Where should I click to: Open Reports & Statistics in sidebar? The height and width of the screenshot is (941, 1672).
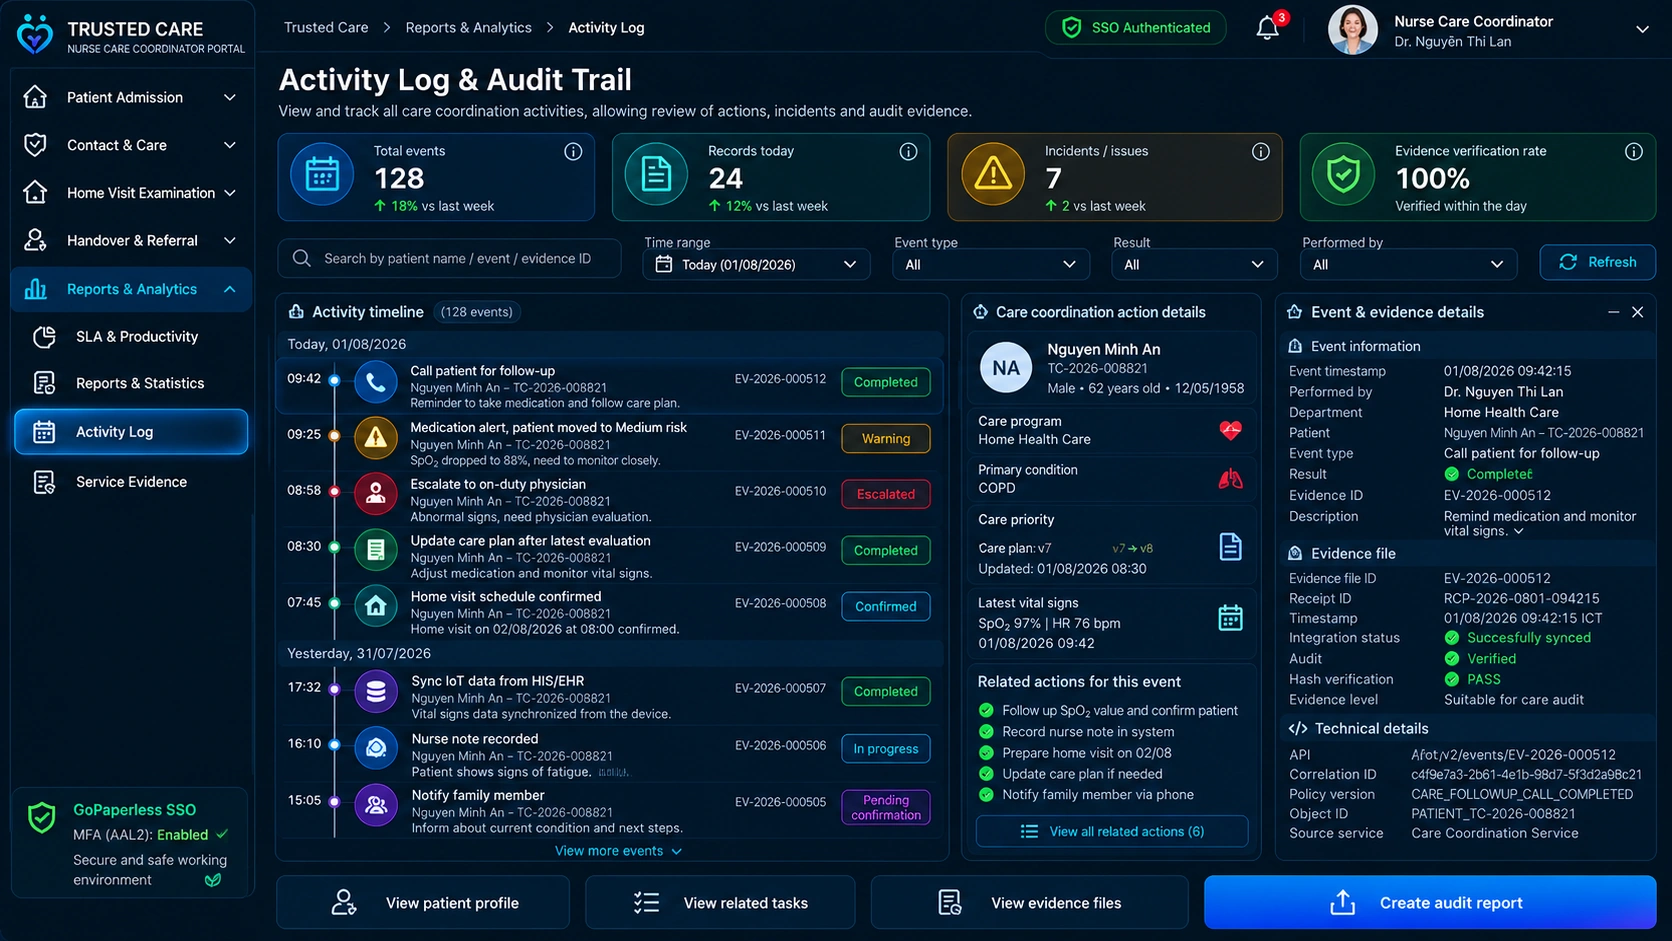click(131, 383)
